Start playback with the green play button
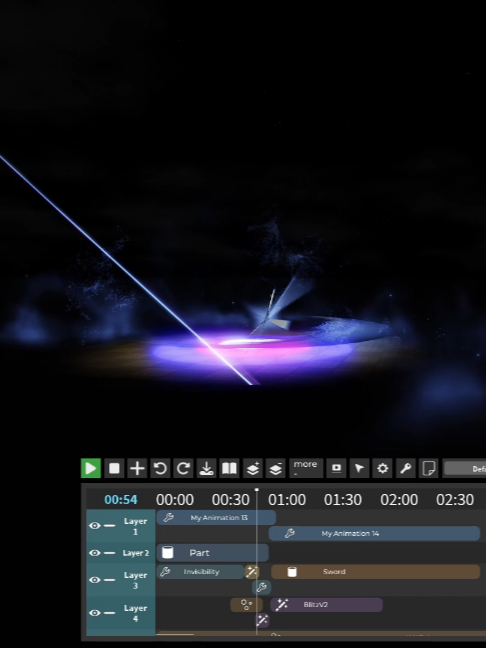Image resolution: width=486 pixels, height=648 pixels. [x=91, y=468]
